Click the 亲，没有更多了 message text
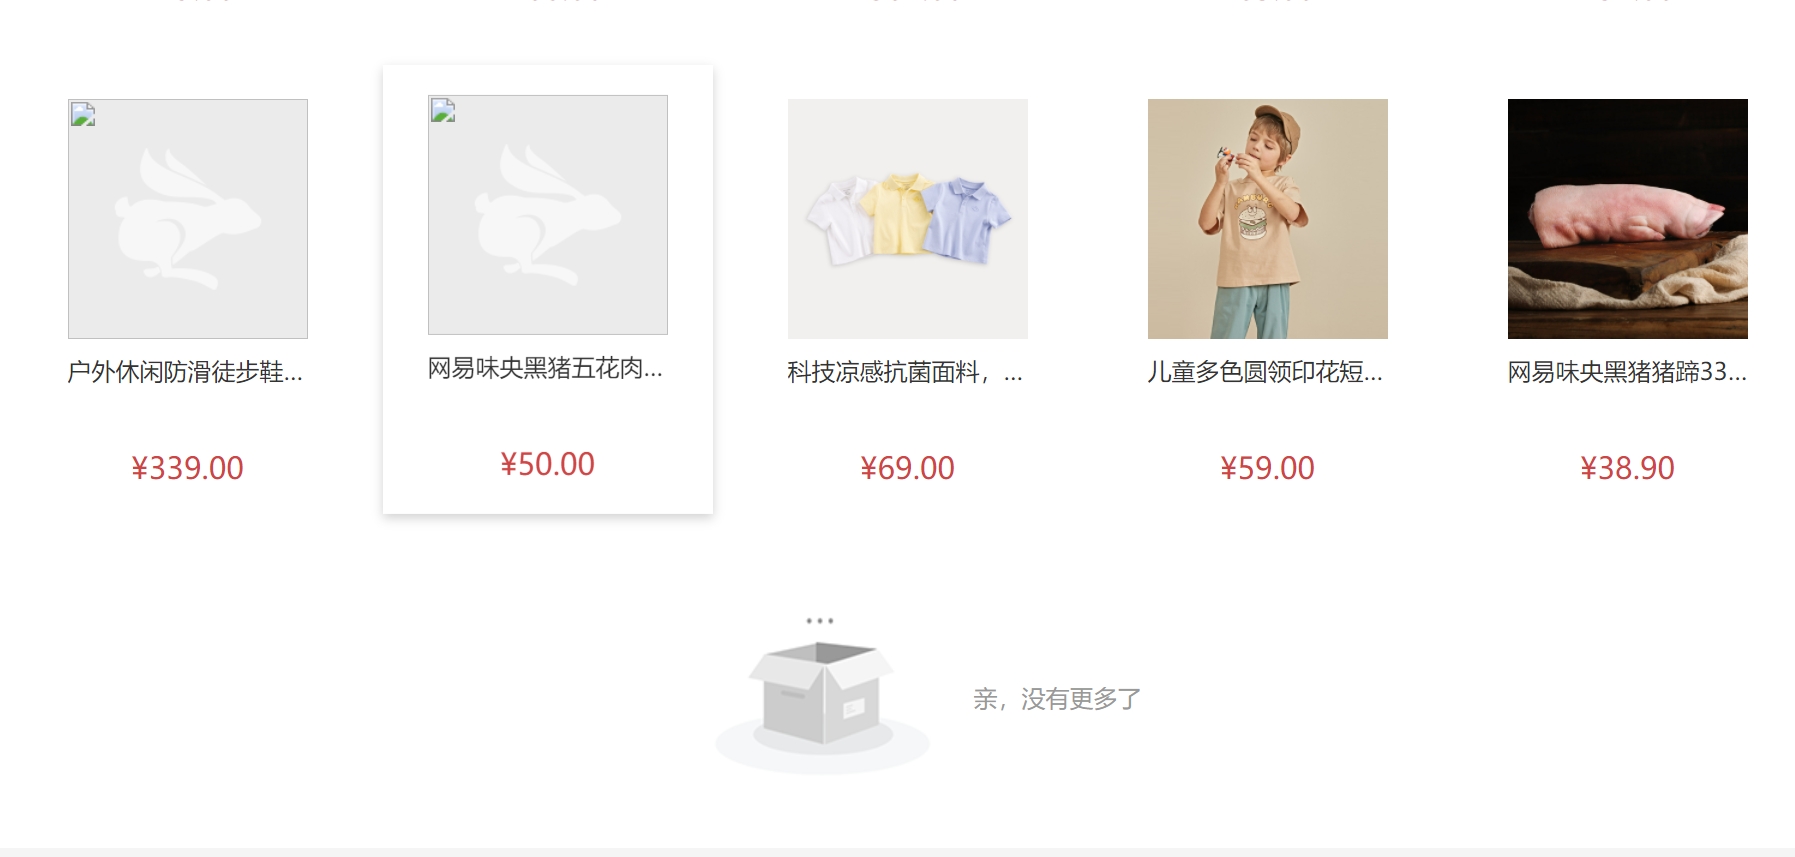1795x857 pixels. click(1057, 699)
